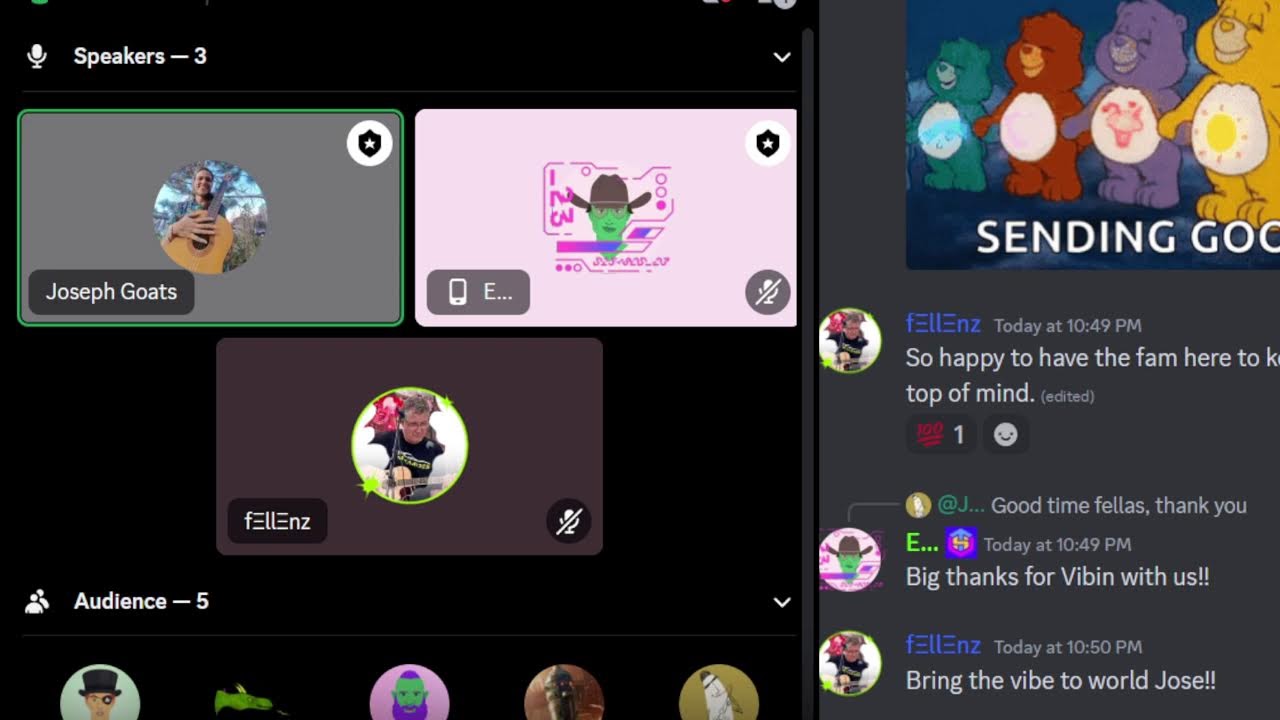Click the mobile phone icon on E... label

click(x=458, y=292)
